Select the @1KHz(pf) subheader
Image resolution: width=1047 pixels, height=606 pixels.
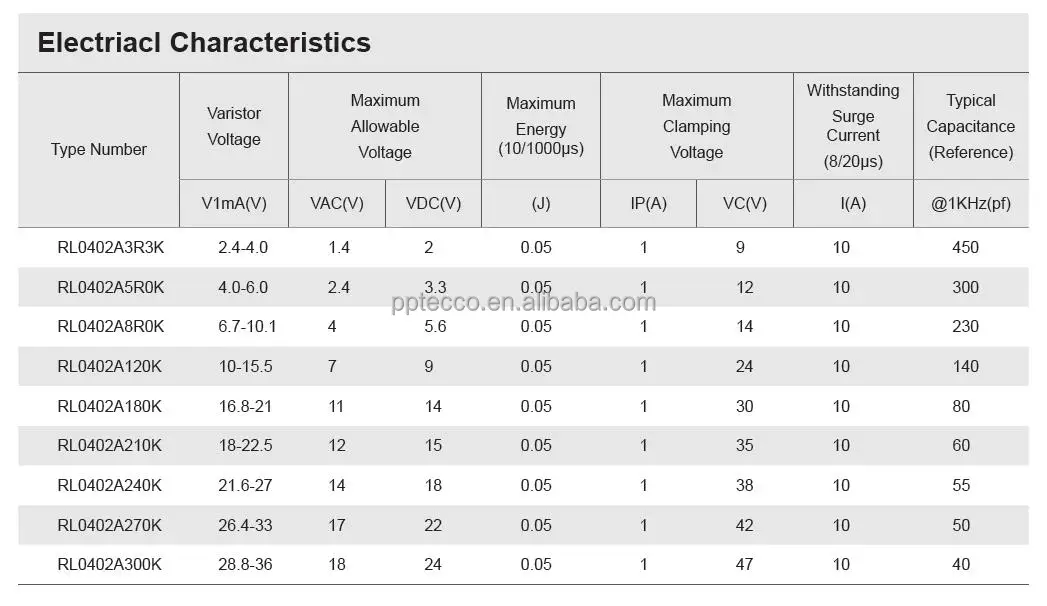(970, 204)
